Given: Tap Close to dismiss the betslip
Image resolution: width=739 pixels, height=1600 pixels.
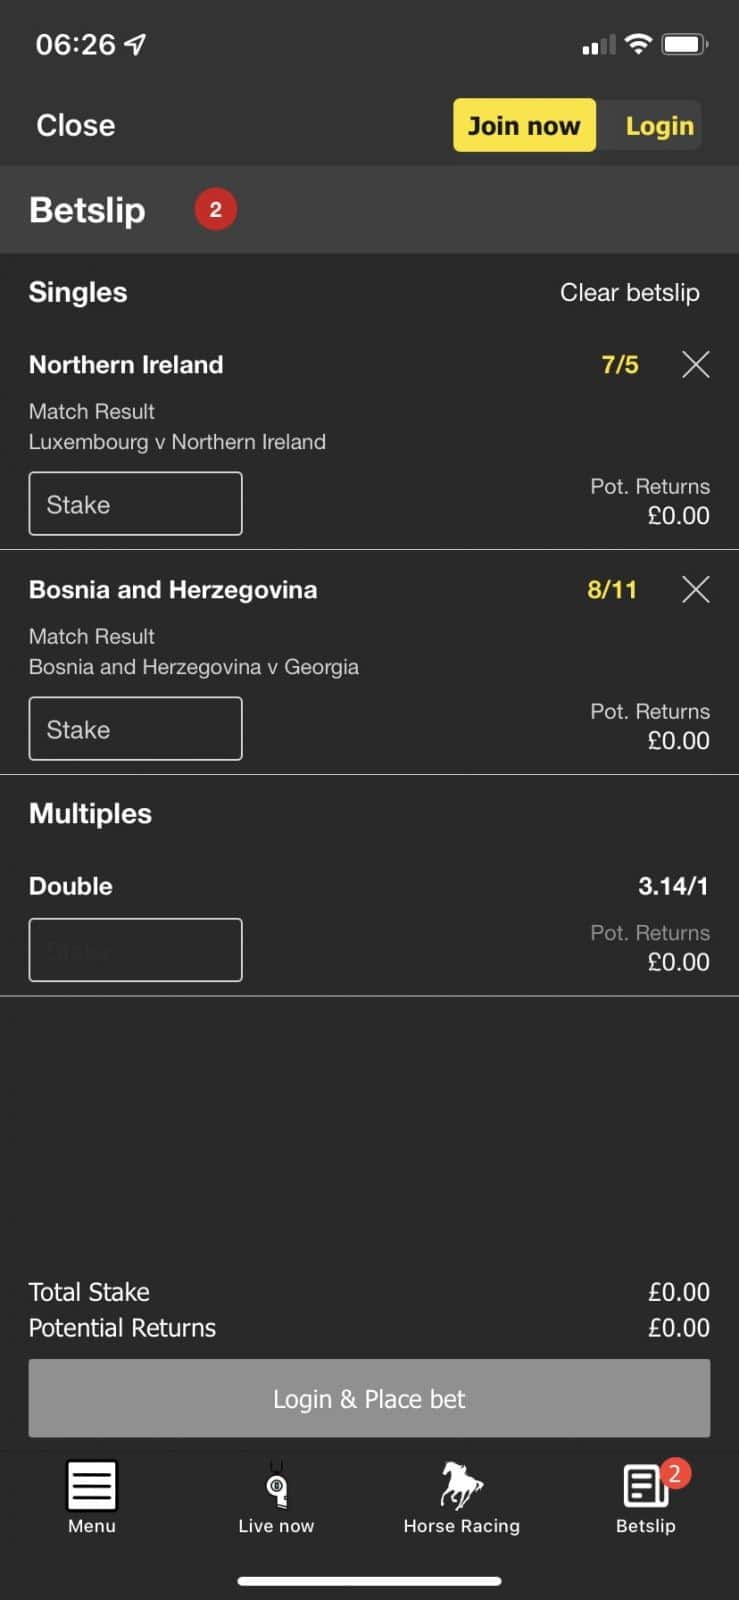Looking at the screenshot, I should tap(76, 125).
